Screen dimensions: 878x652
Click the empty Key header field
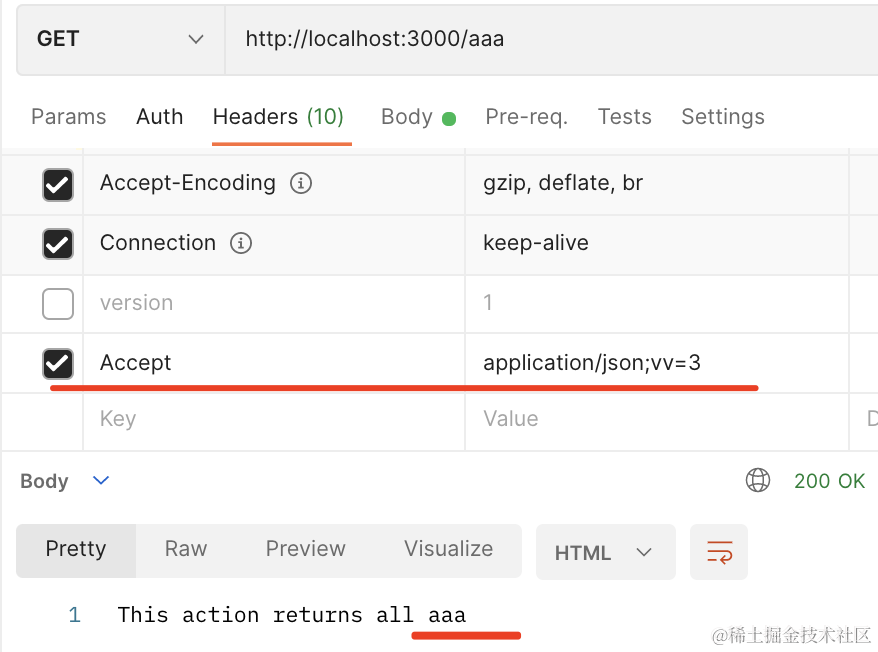[270, 419]
